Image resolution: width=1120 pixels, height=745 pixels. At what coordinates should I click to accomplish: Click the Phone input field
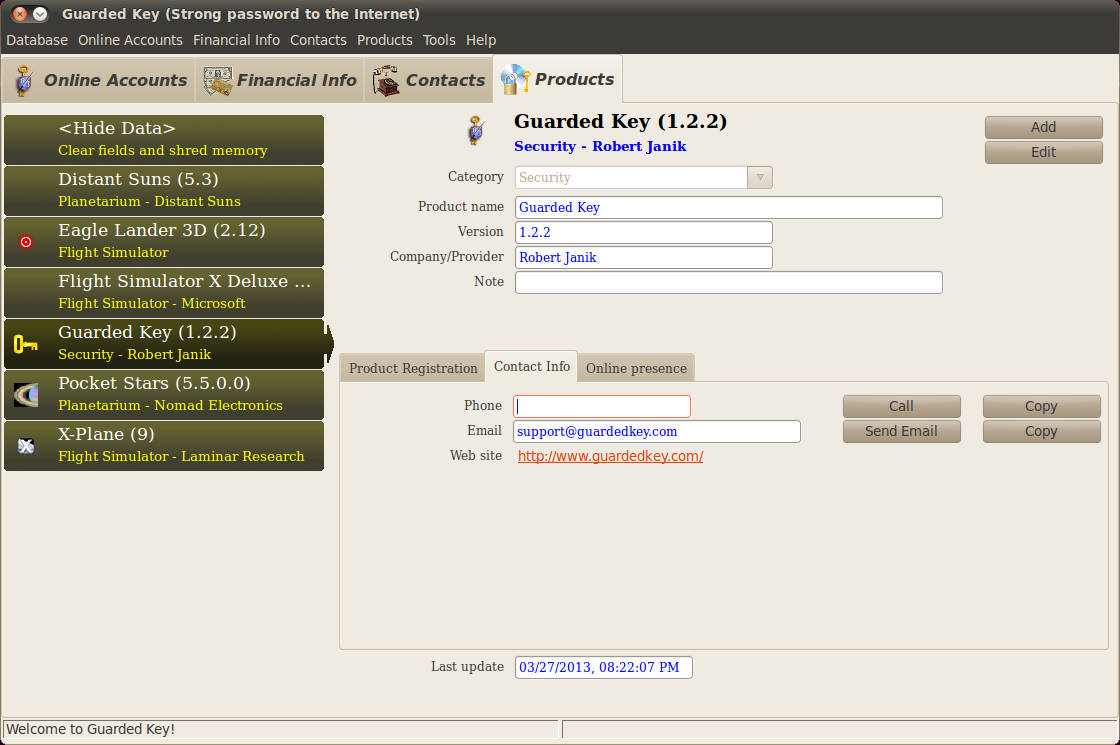(x=601, y=406)
